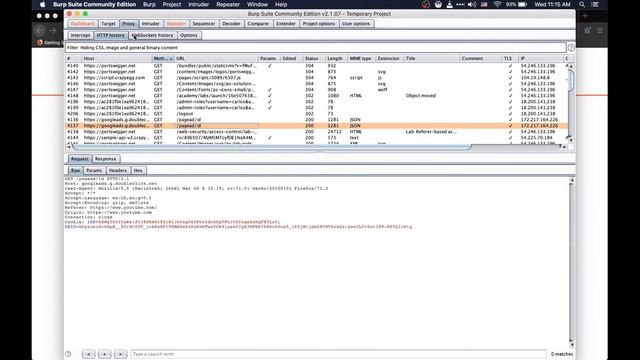Click the browser back arrow behind Burp
The width and height of the screenshot is (640, 360).
pos(40,30)
